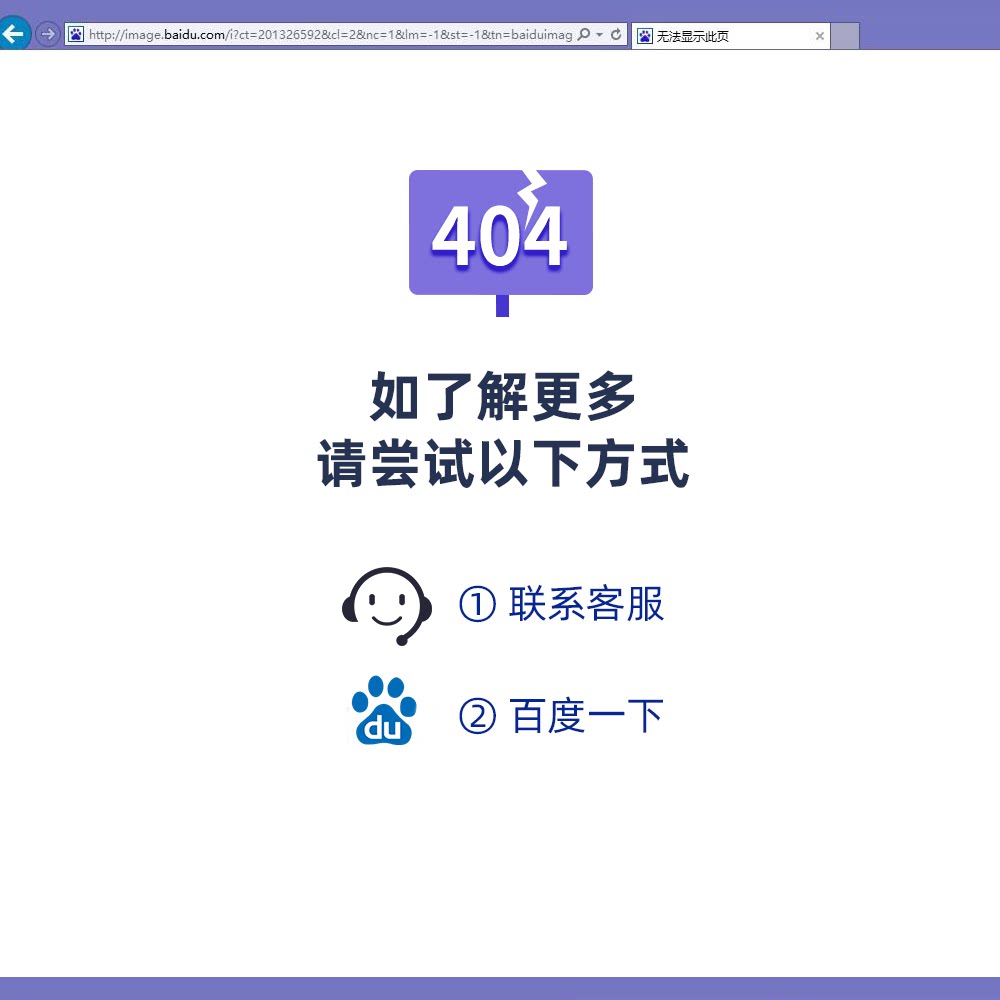Click the Baidu paw logo on the page
This screenshot has width=1000, height=1000.
tap(384, 711)
